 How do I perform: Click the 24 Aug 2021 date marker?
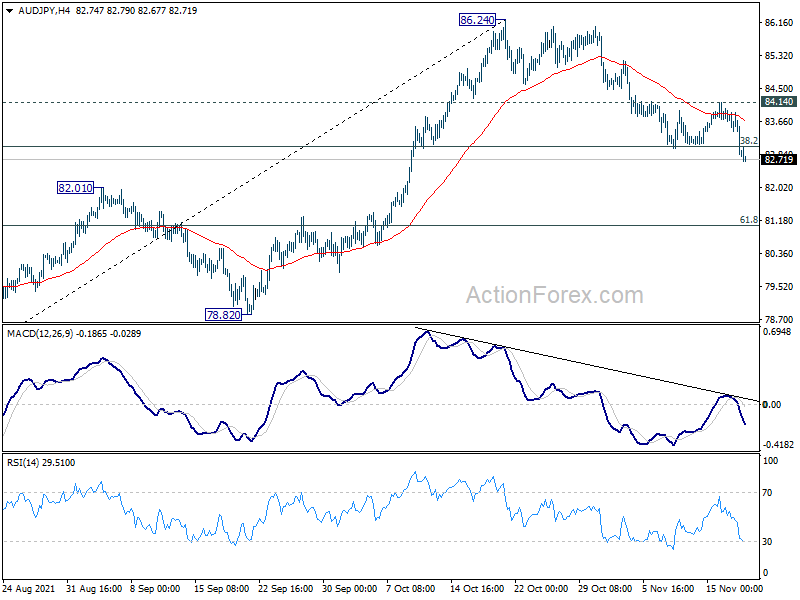[29, 588]
